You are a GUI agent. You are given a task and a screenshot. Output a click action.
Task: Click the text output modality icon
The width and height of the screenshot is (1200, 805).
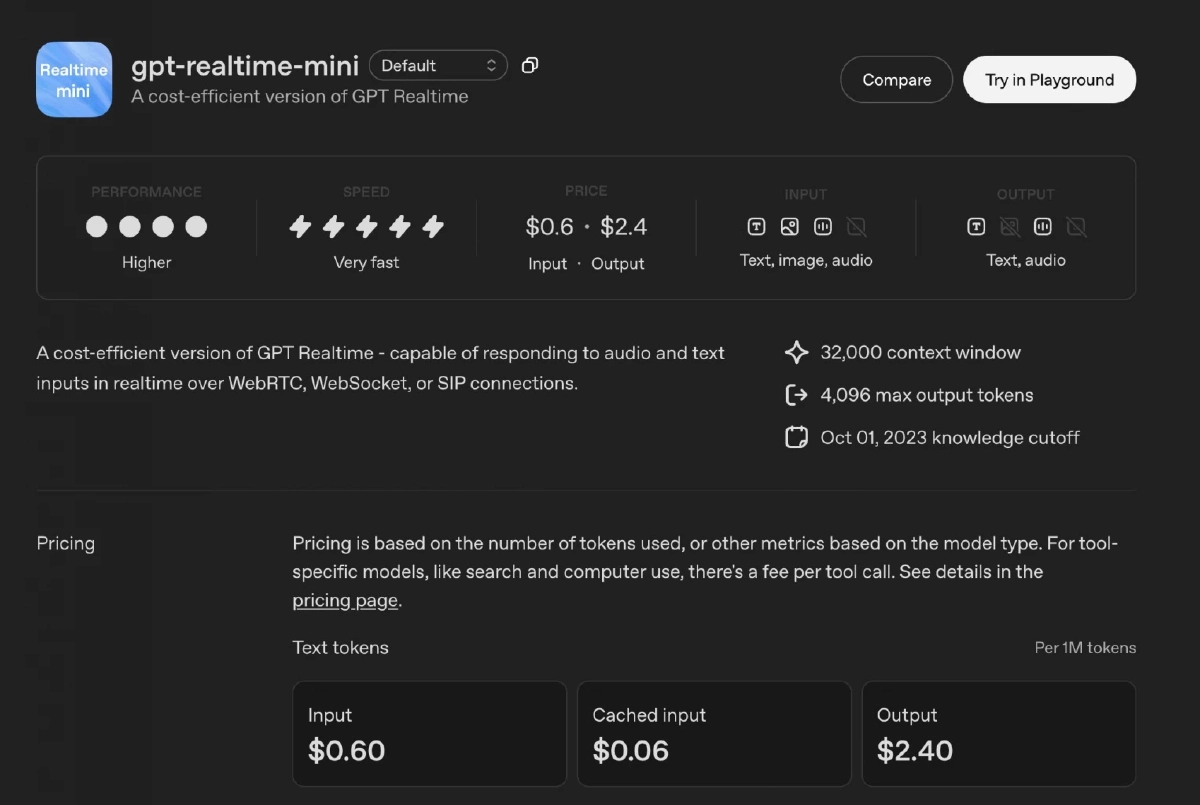click(x=976, y=227)
